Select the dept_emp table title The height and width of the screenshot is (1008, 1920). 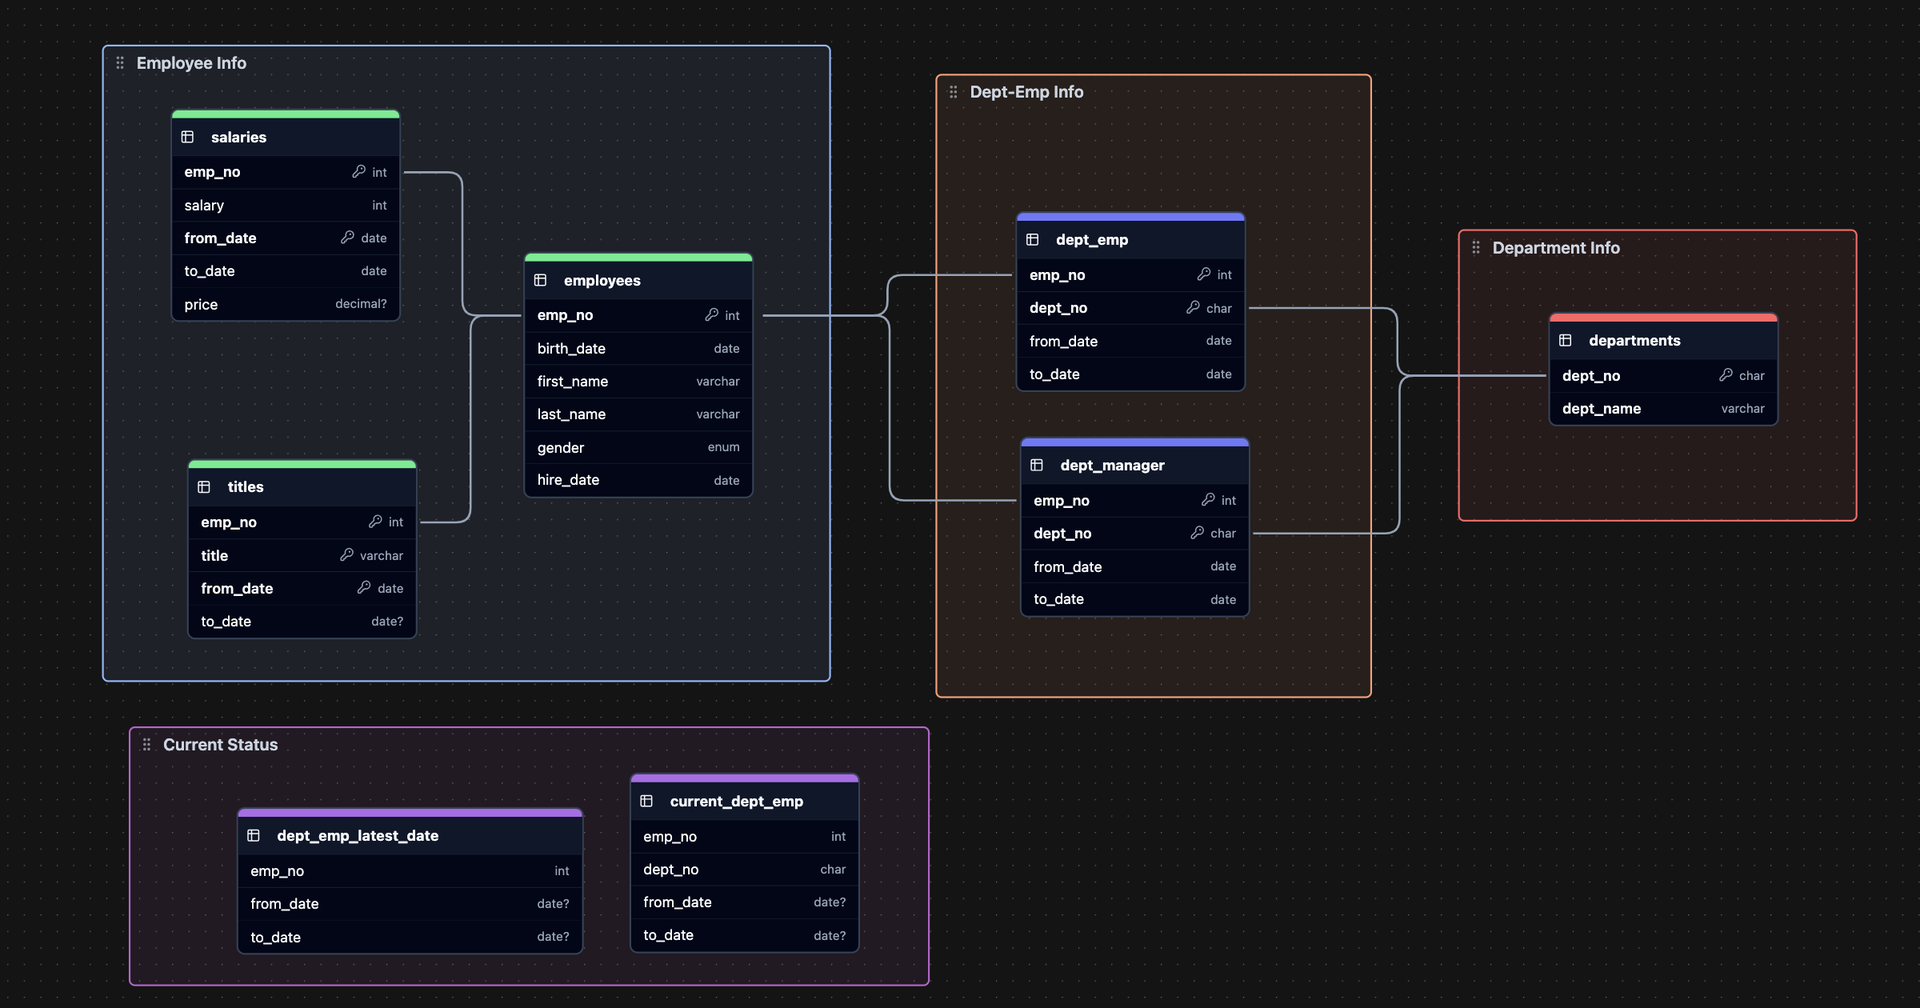coord(1092,240)
